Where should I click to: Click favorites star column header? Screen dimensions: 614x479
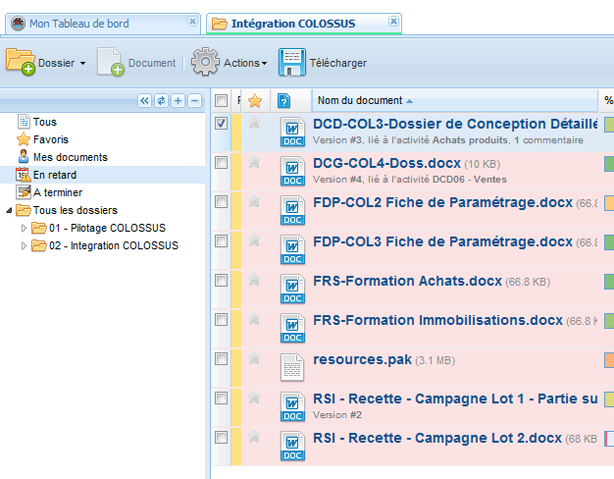pos(255,101)
